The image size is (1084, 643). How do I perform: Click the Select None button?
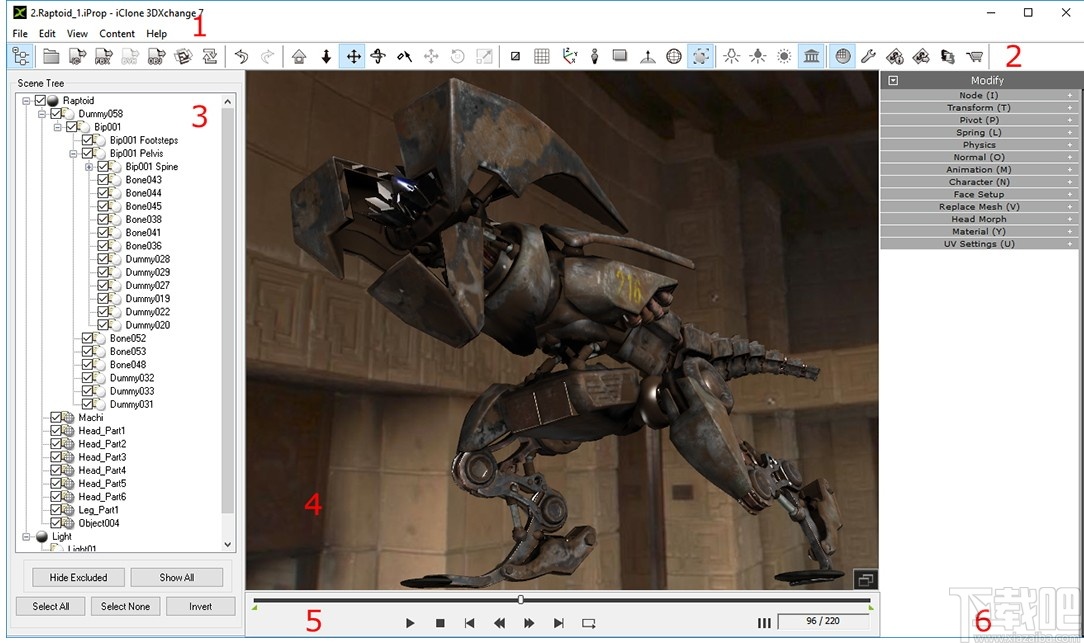(125, 606)
